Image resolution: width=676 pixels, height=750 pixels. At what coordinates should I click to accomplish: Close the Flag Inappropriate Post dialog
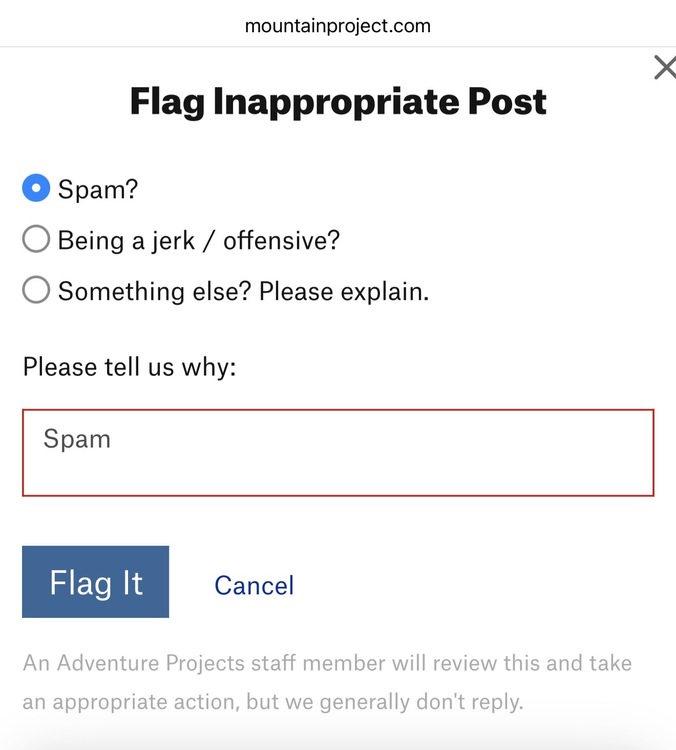click(x=664, y=68)
